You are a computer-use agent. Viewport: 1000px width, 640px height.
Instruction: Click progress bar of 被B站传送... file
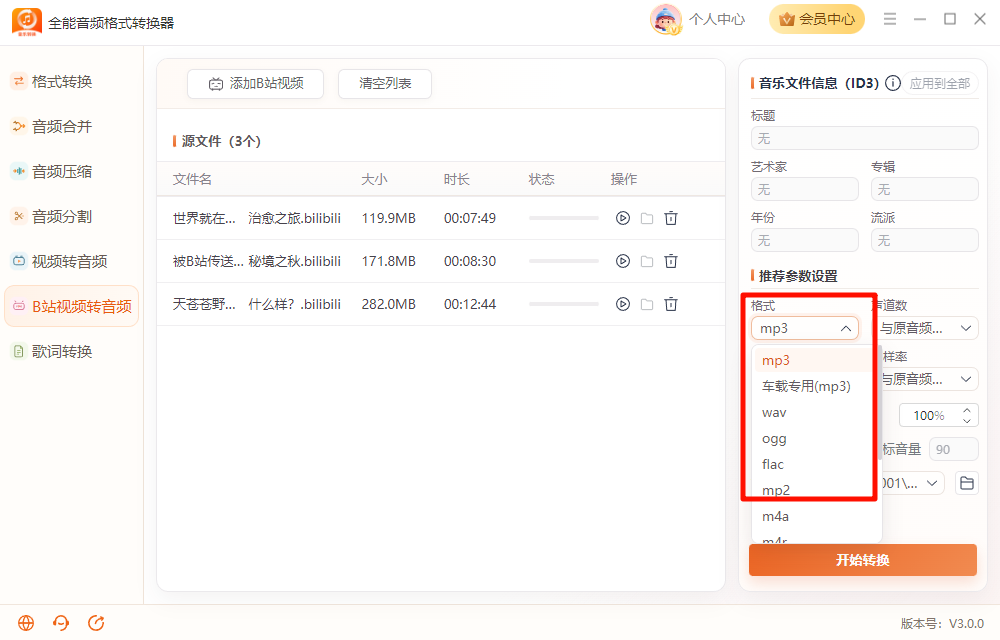[564, 261]
